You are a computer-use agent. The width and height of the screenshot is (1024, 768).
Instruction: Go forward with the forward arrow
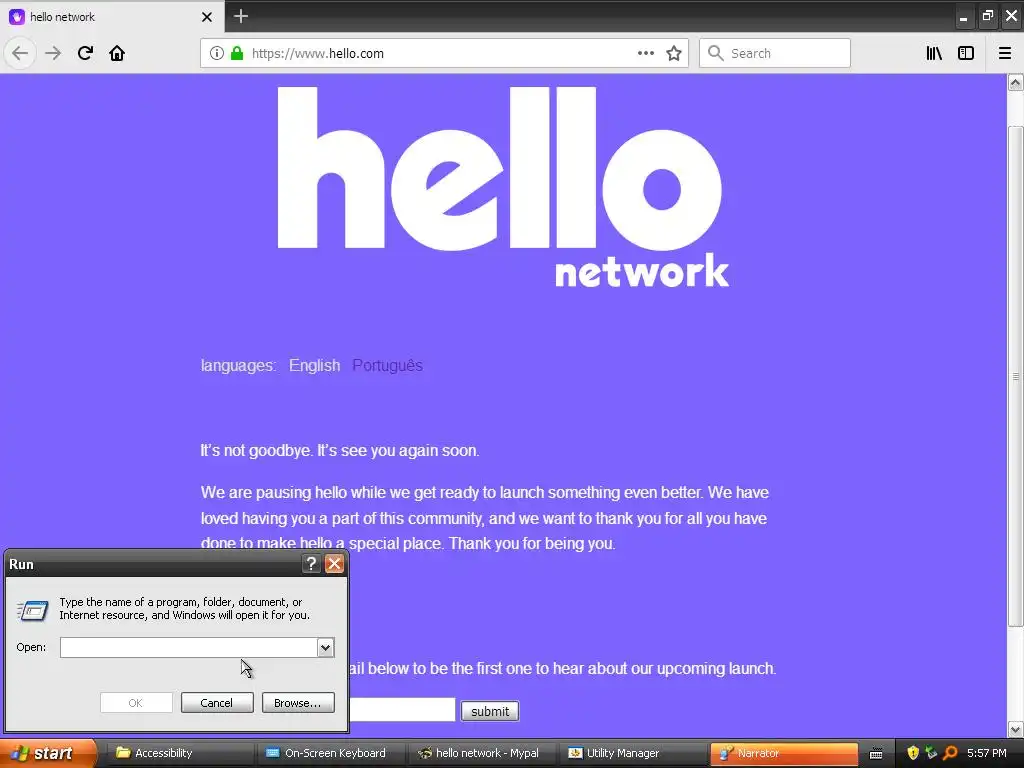pos(53,53)
